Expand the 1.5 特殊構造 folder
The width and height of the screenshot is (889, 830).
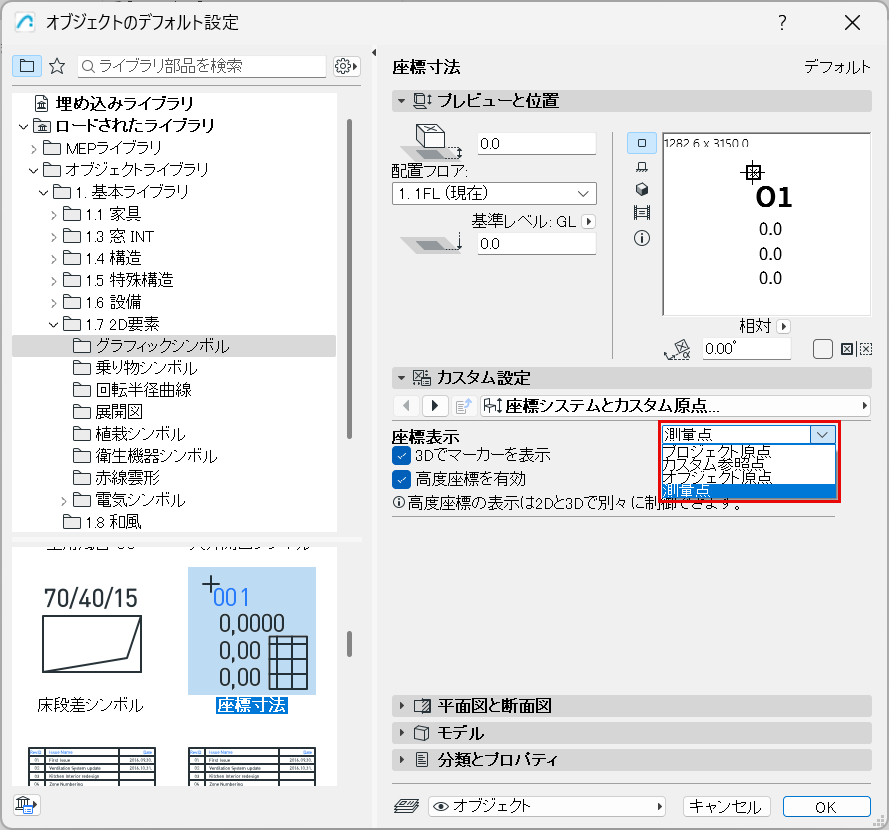53,281
